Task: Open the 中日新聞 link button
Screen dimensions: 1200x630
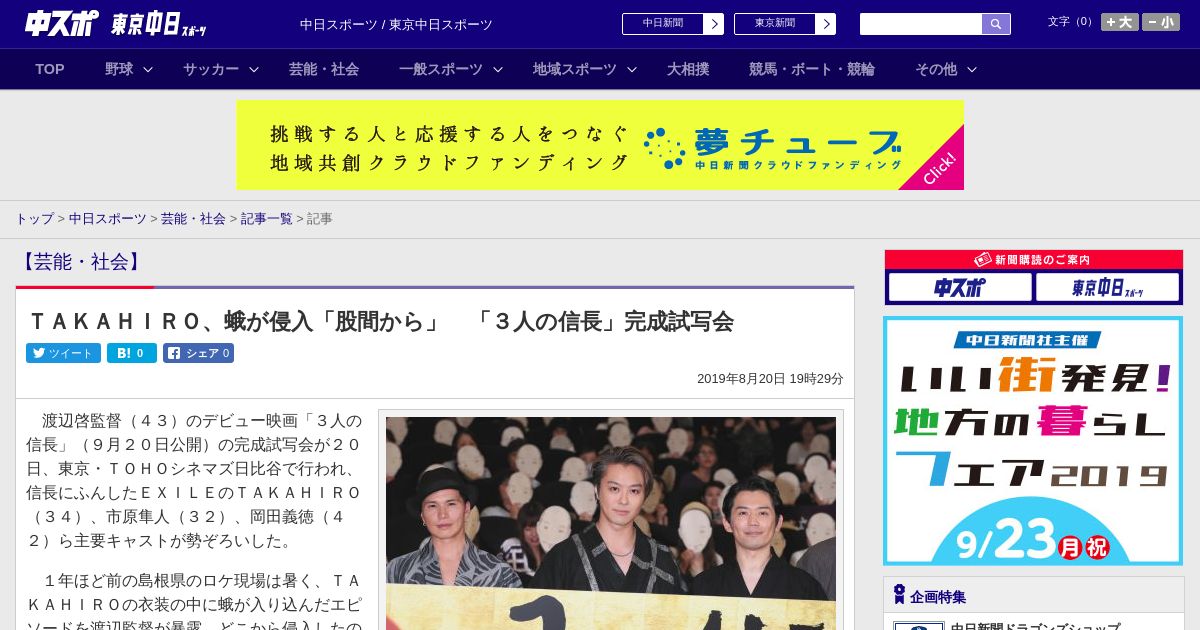Action: pos(663,24)
